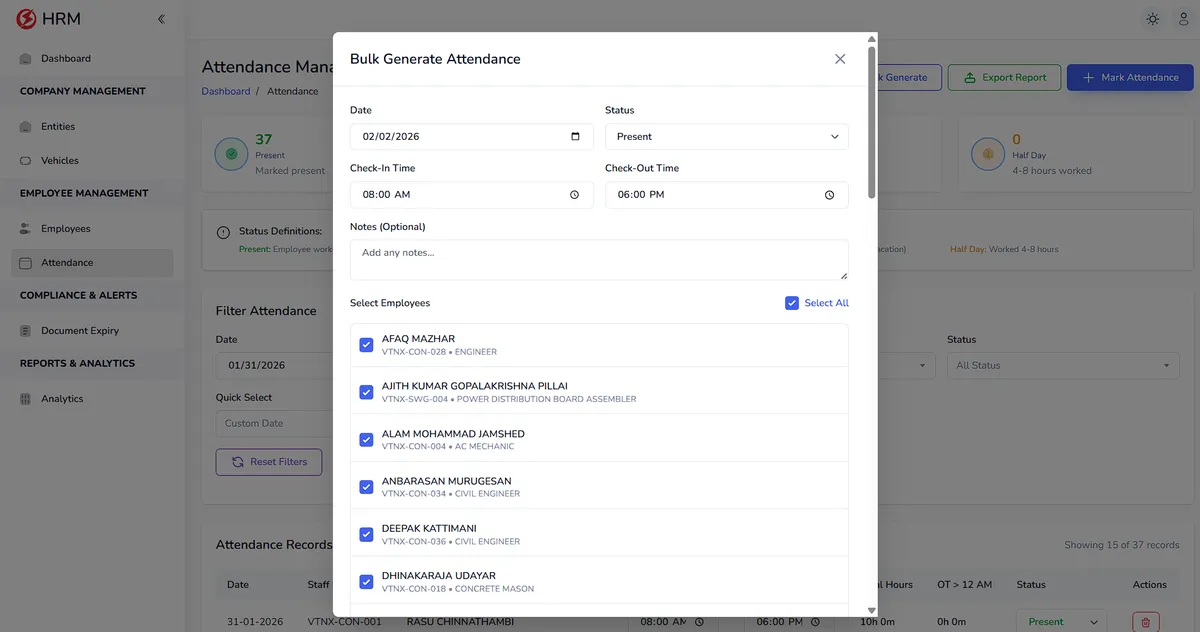The image size is (1200, 632).
Task: Click Vehicles sidebar icon
Action: click(26, 161)
